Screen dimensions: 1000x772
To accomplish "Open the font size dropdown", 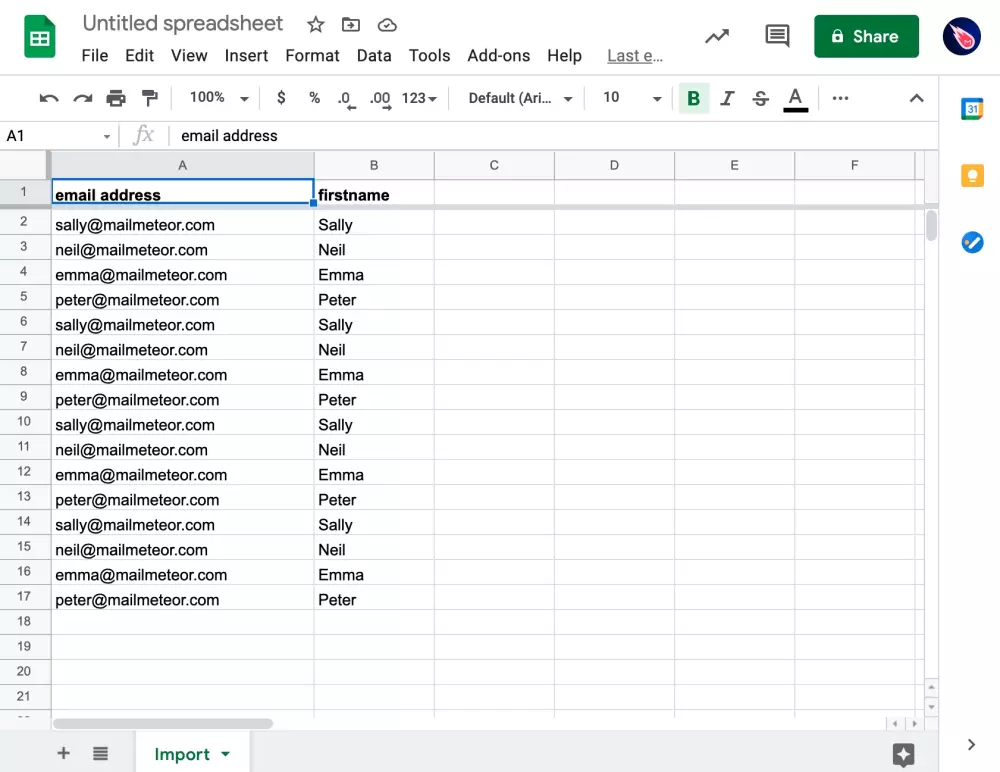I will (x=632, y=98).
